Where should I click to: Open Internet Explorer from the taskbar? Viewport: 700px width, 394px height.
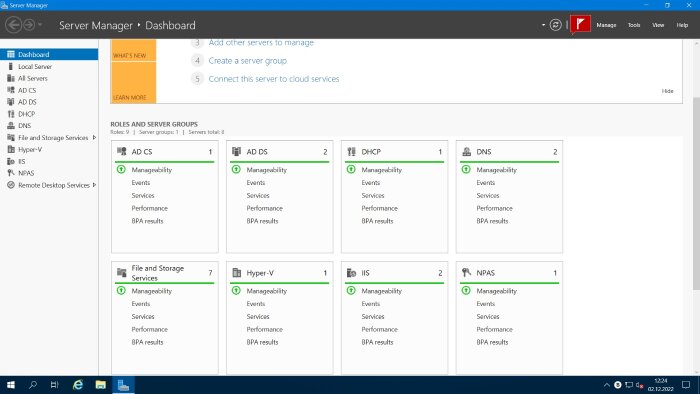(78, 385)
